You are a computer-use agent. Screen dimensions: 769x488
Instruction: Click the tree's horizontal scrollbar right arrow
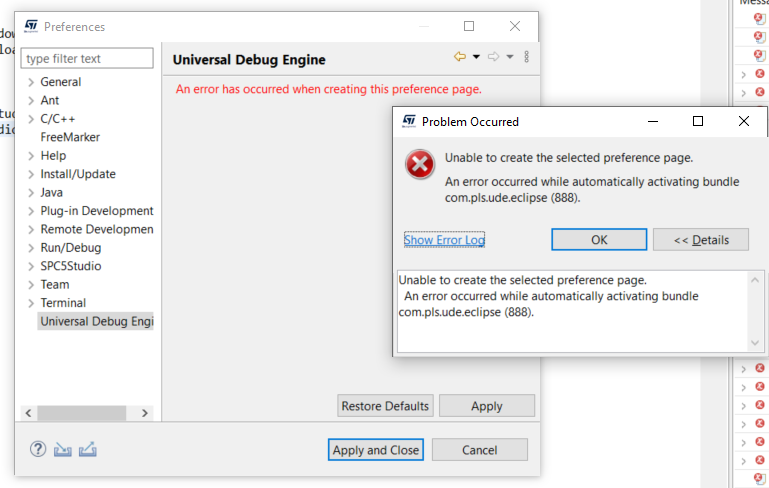pyautogui.click(x=145, y=412)
